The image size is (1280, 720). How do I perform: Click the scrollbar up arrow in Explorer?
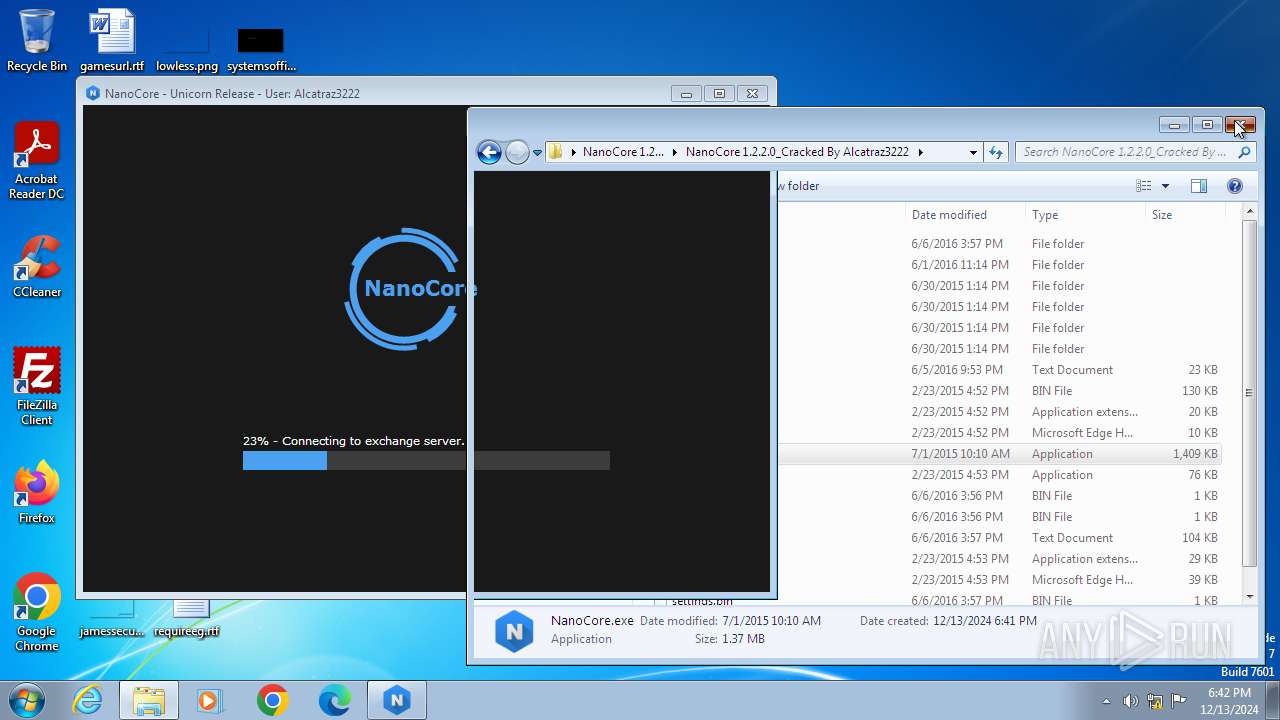coord(1249,212)
